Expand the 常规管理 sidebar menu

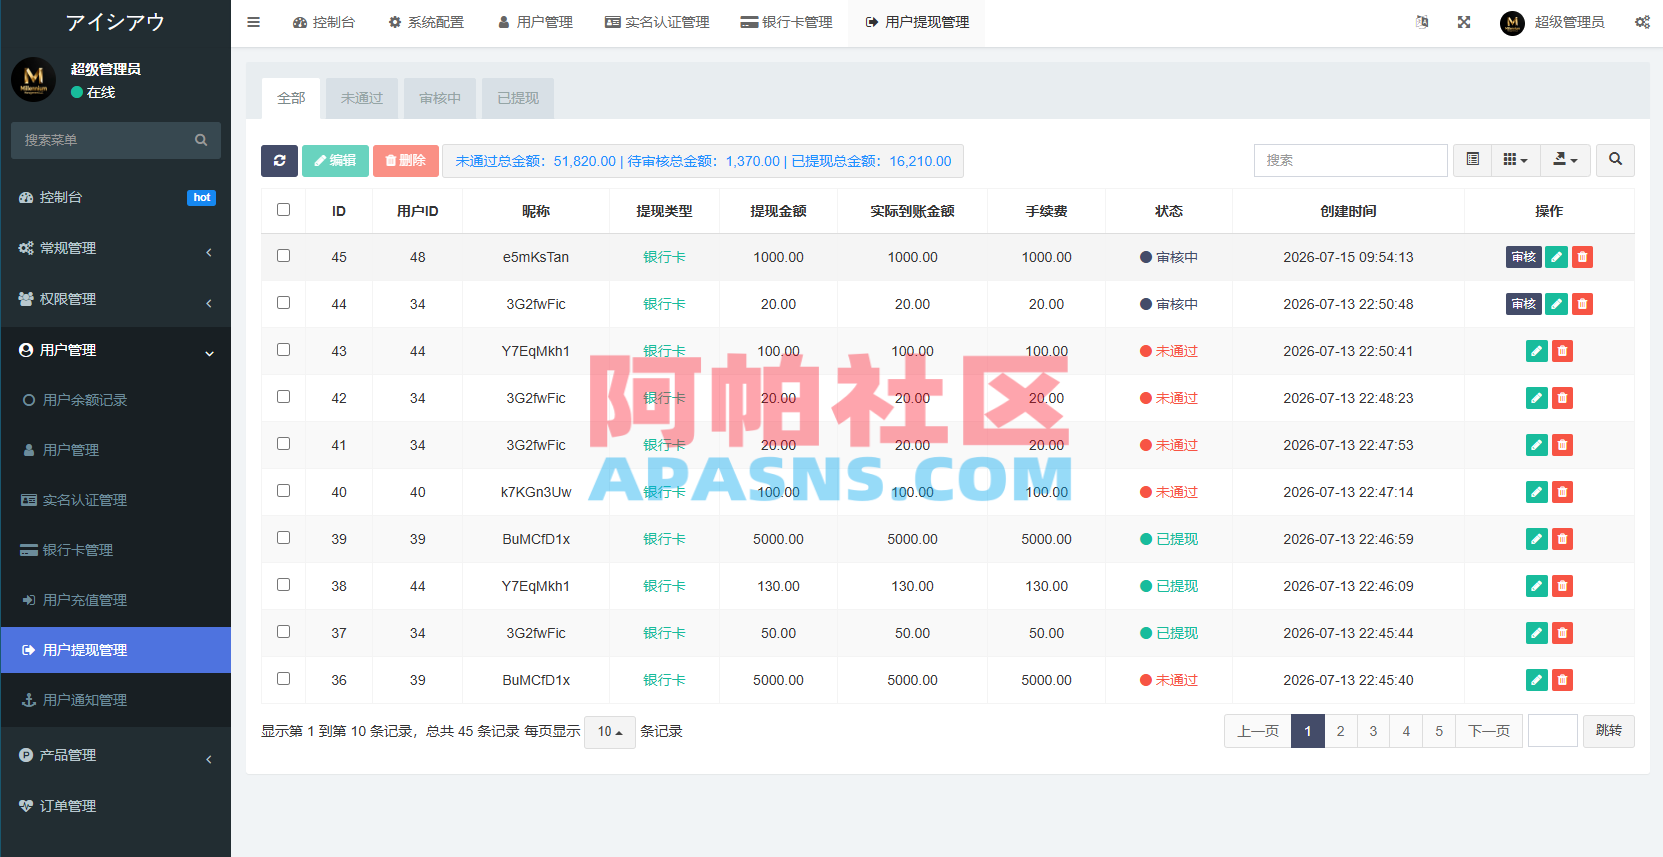coord(116,248)
